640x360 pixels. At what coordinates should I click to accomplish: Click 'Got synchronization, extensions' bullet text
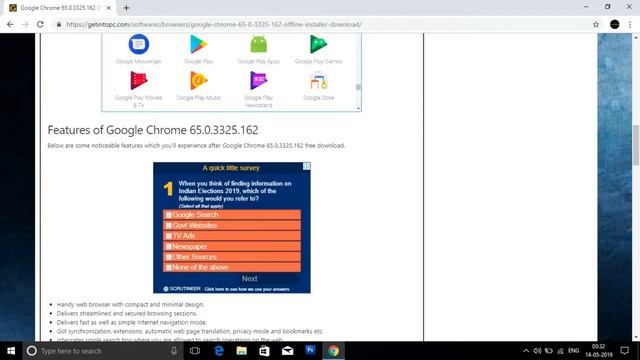tap(190, 331)
